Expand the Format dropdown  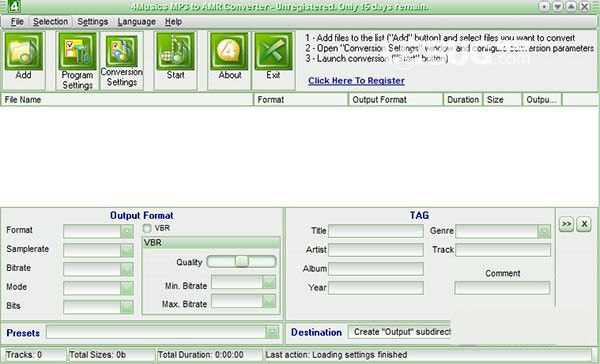click(x=127, y=231)
